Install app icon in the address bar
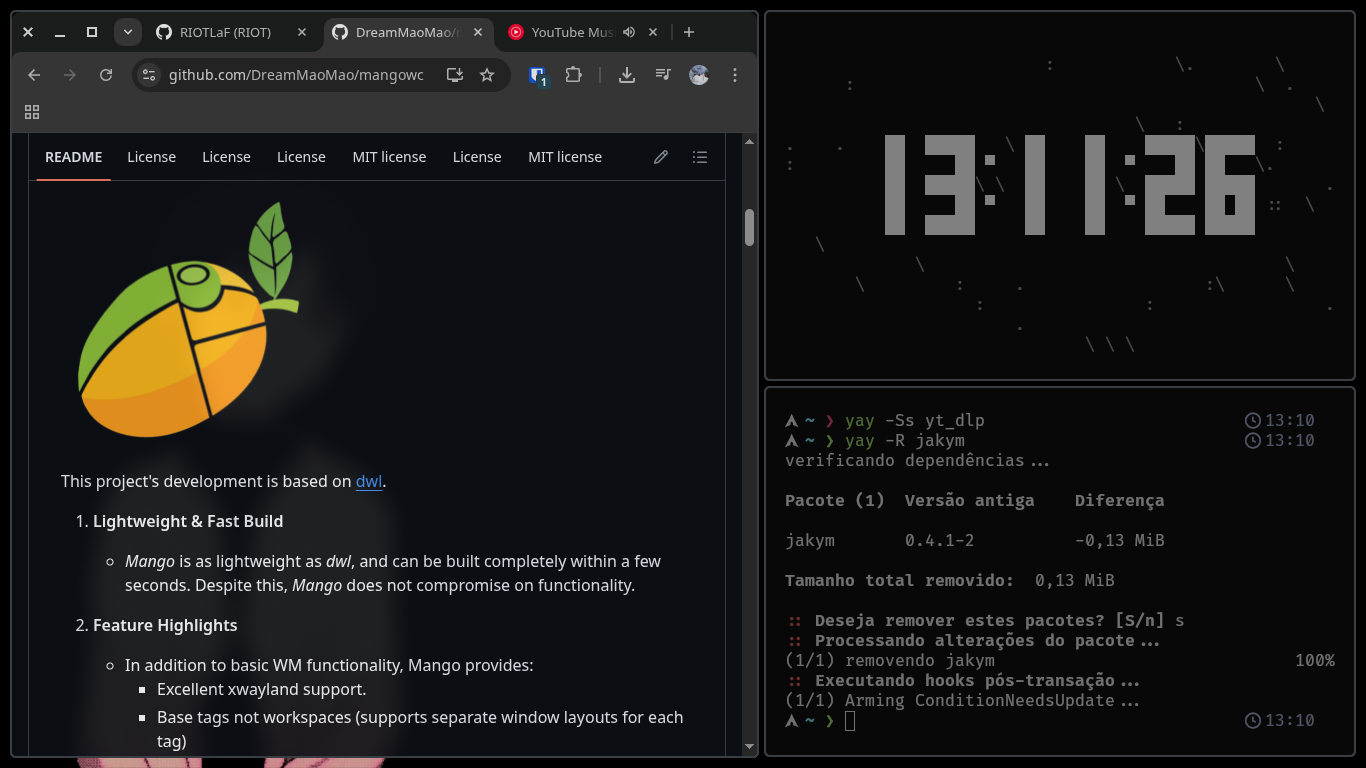 click(x=455, y=75)
